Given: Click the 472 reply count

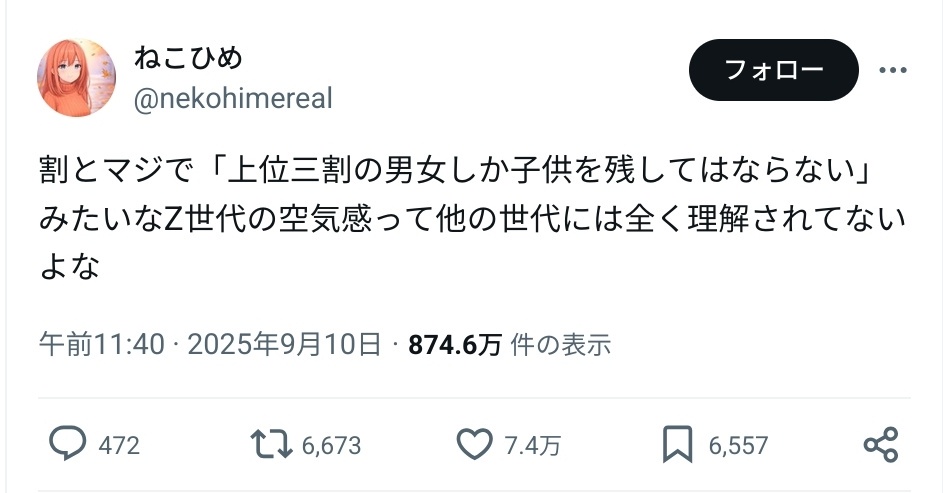Looking at the screenshot, I should (x=119, y=446).
